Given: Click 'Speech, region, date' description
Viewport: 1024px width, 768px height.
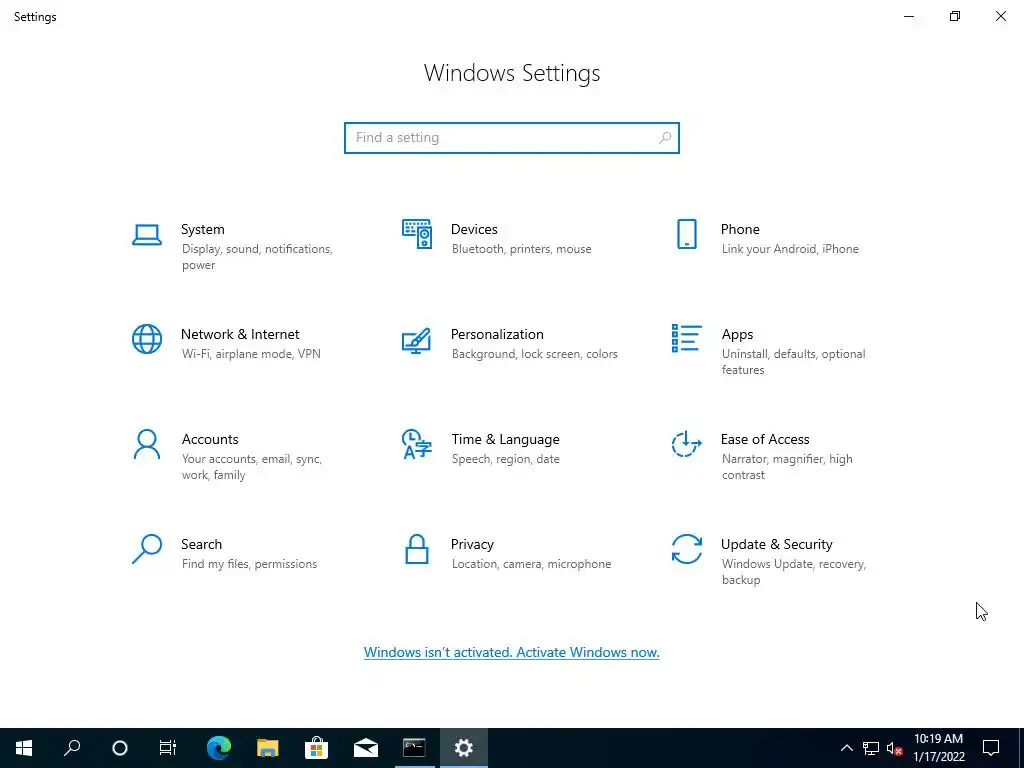Looking at the screenshot, I should tap(505, 459).
